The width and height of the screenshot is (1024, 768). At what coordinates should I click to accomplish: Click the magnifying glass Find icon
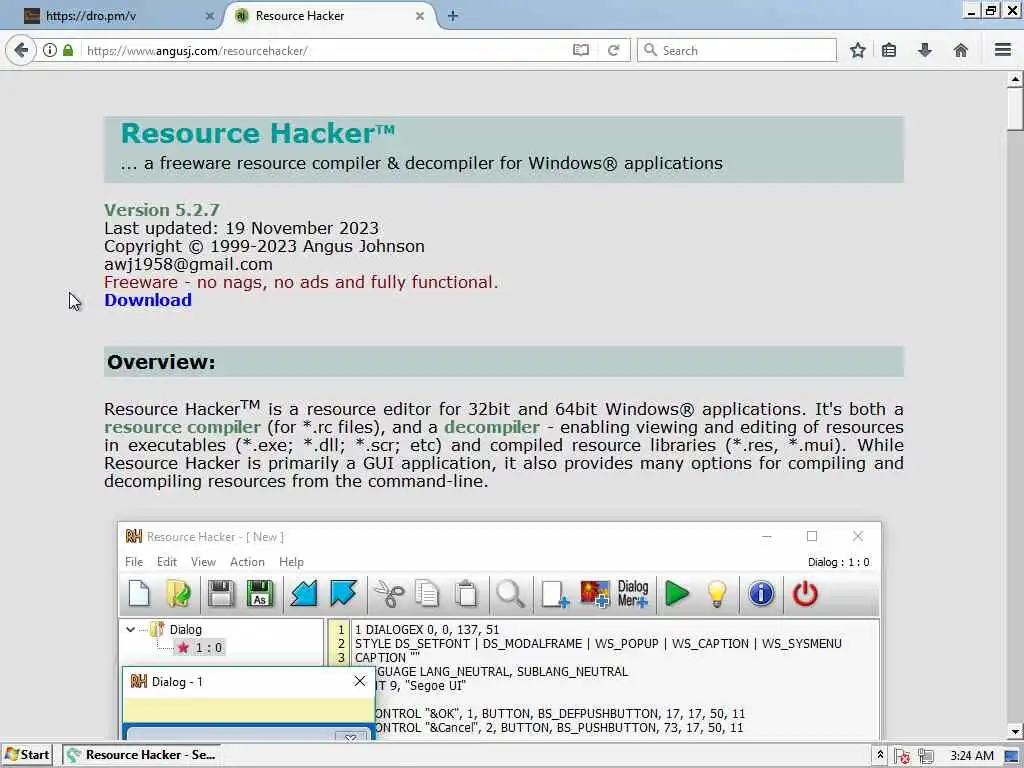point(510,594)
